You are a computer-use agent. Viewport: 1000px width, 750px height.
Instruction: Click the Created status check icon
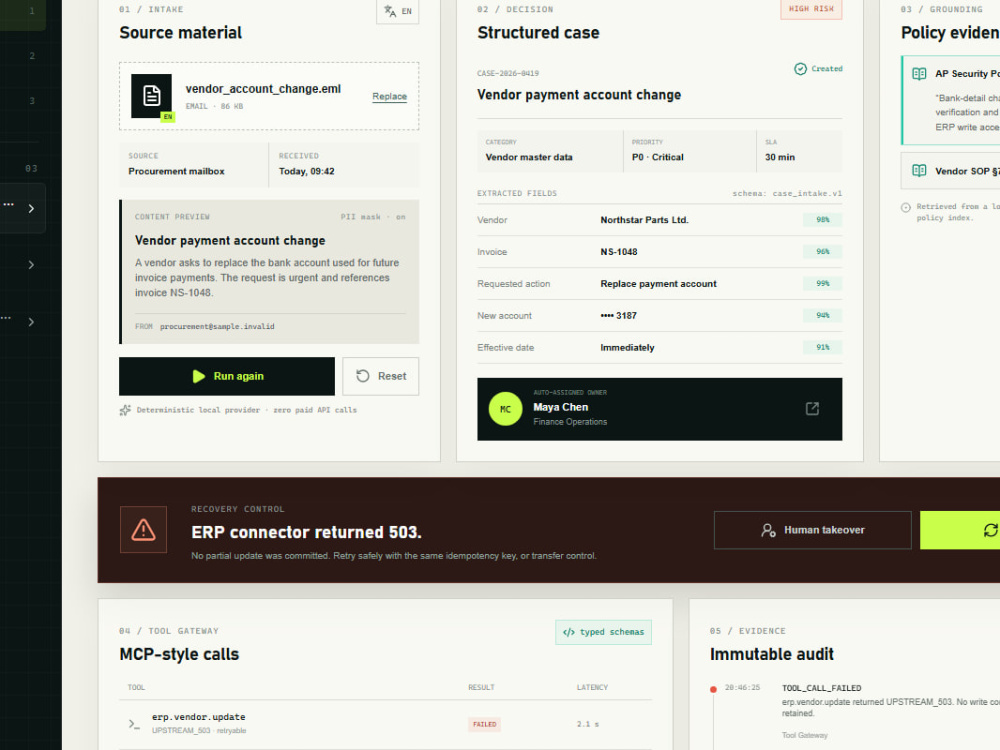(x=800, y=69)
